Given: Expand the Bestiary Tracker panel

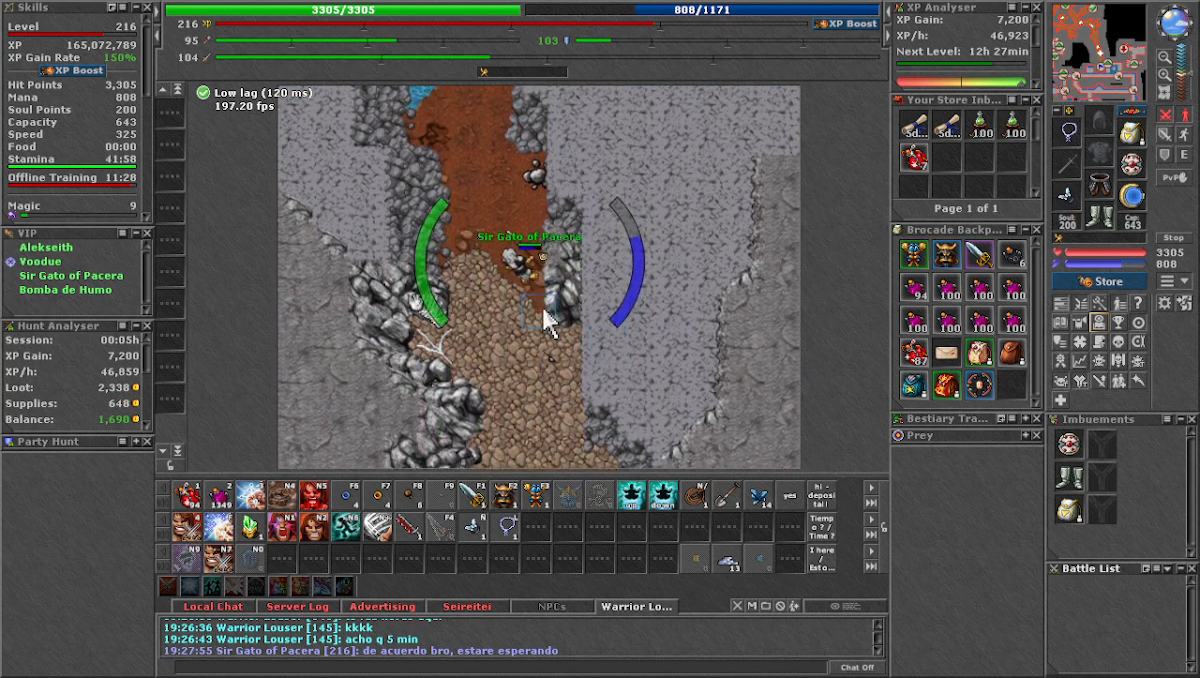Looking at the screenshot, I should click(x=1026, y=419).
